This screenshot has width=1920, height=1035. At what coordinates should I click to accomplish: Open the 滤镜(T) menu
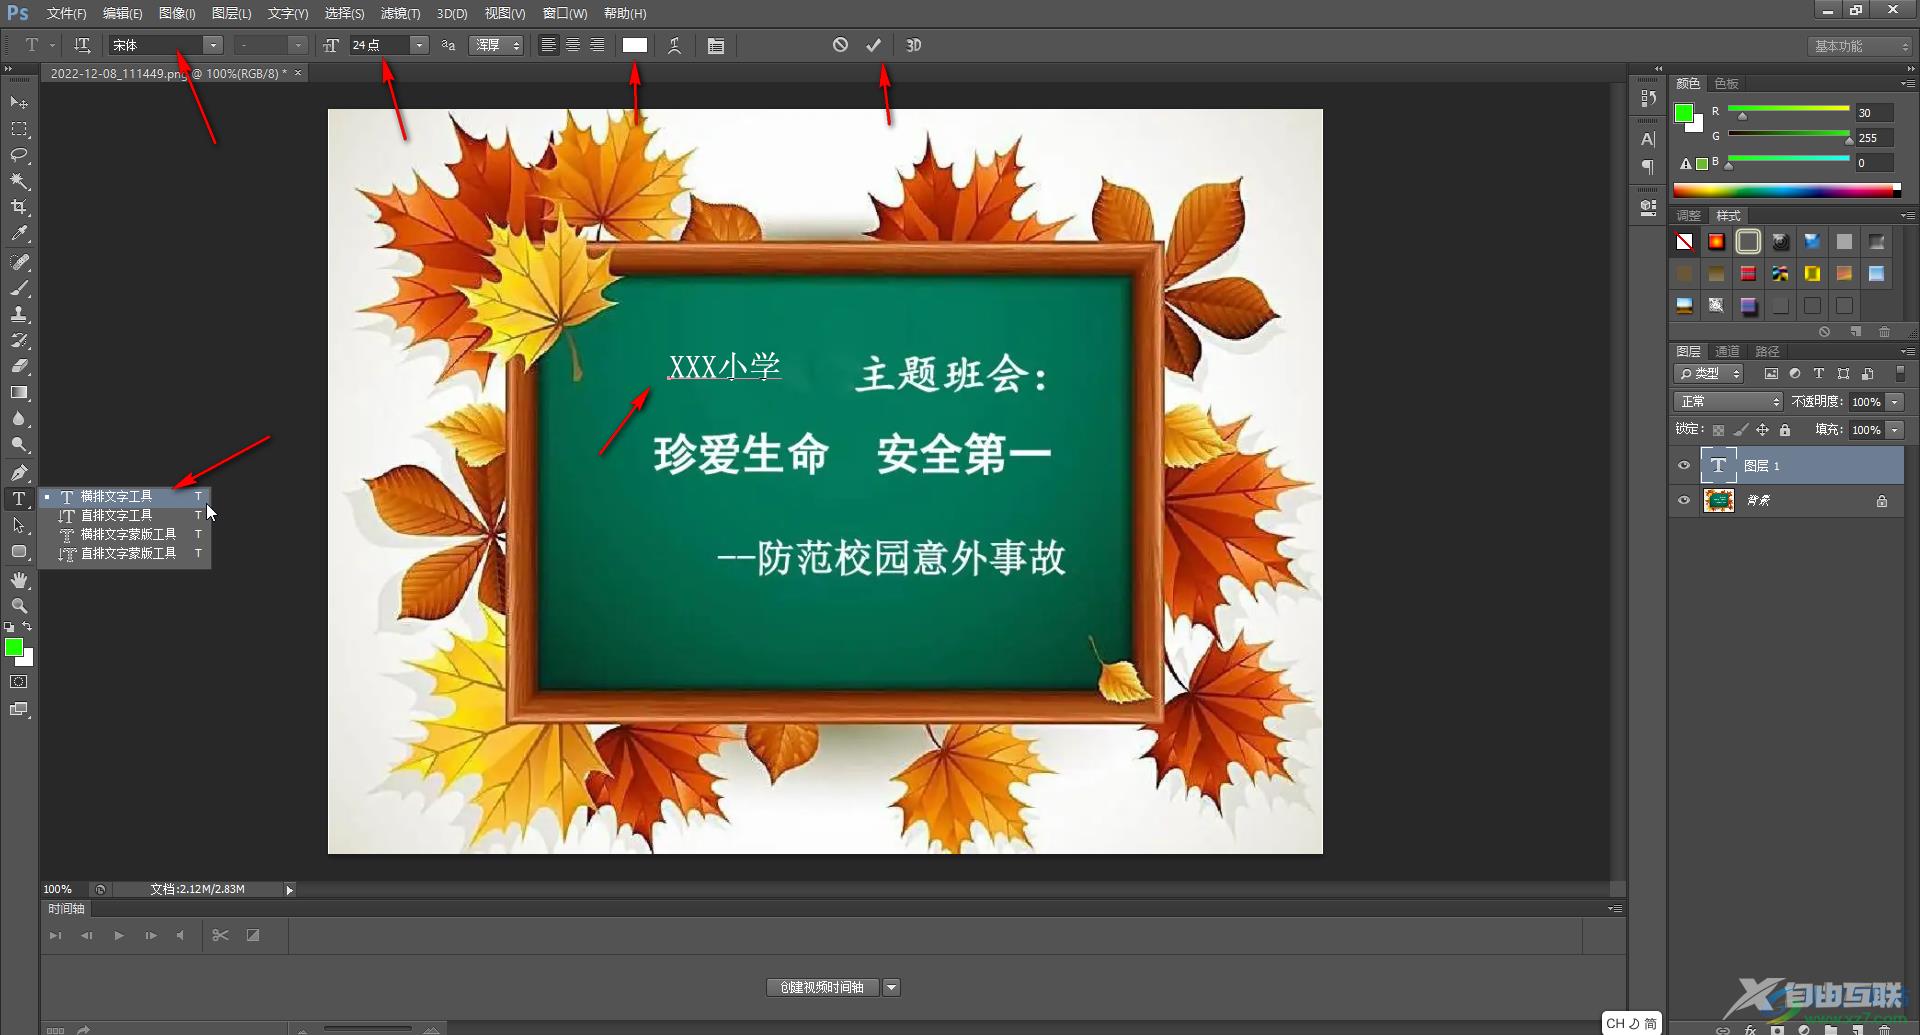[400, 13]
